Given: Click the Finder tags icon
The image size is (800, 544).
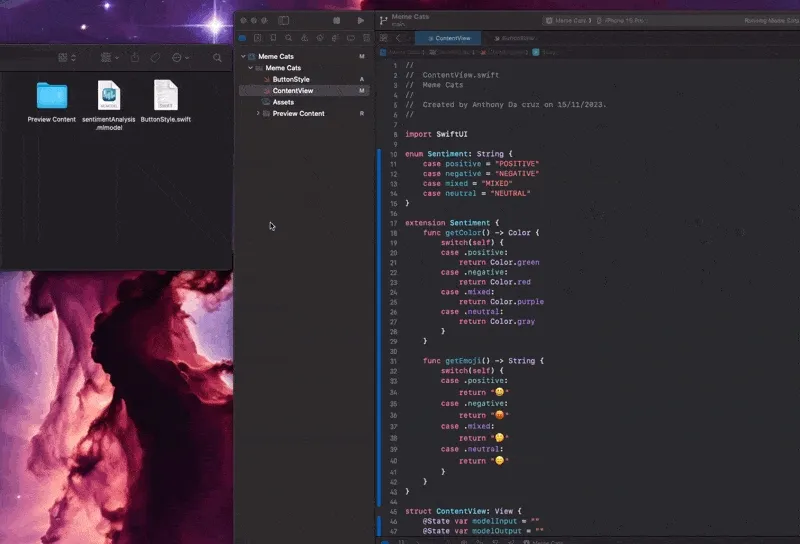Looking at the screenshot, I should click(155, 58).
